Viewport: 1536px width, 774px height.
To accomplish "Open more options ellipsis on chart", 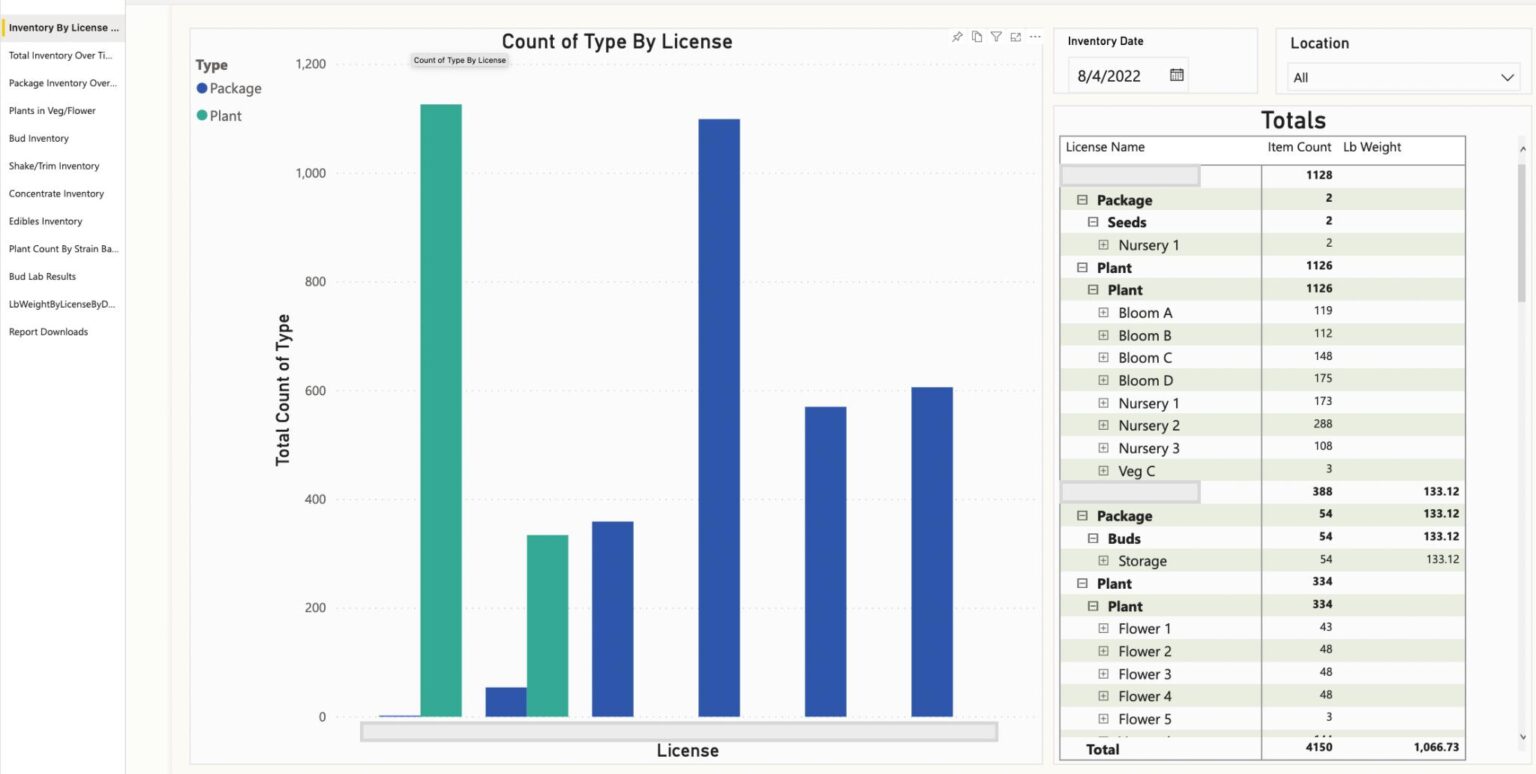I will point(1035,37).
